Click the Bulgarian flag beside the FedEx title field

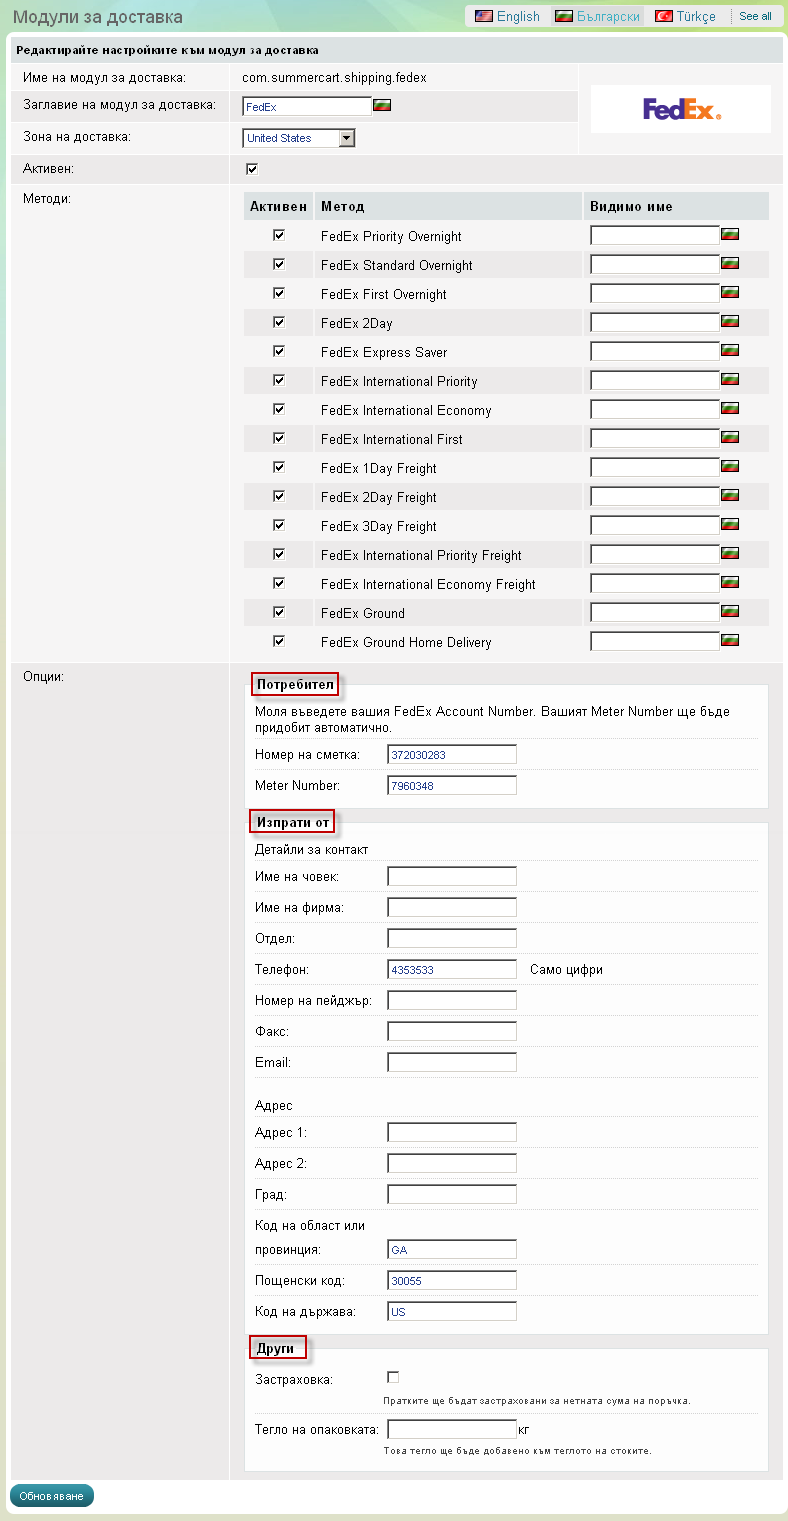(x=382, y=105)
